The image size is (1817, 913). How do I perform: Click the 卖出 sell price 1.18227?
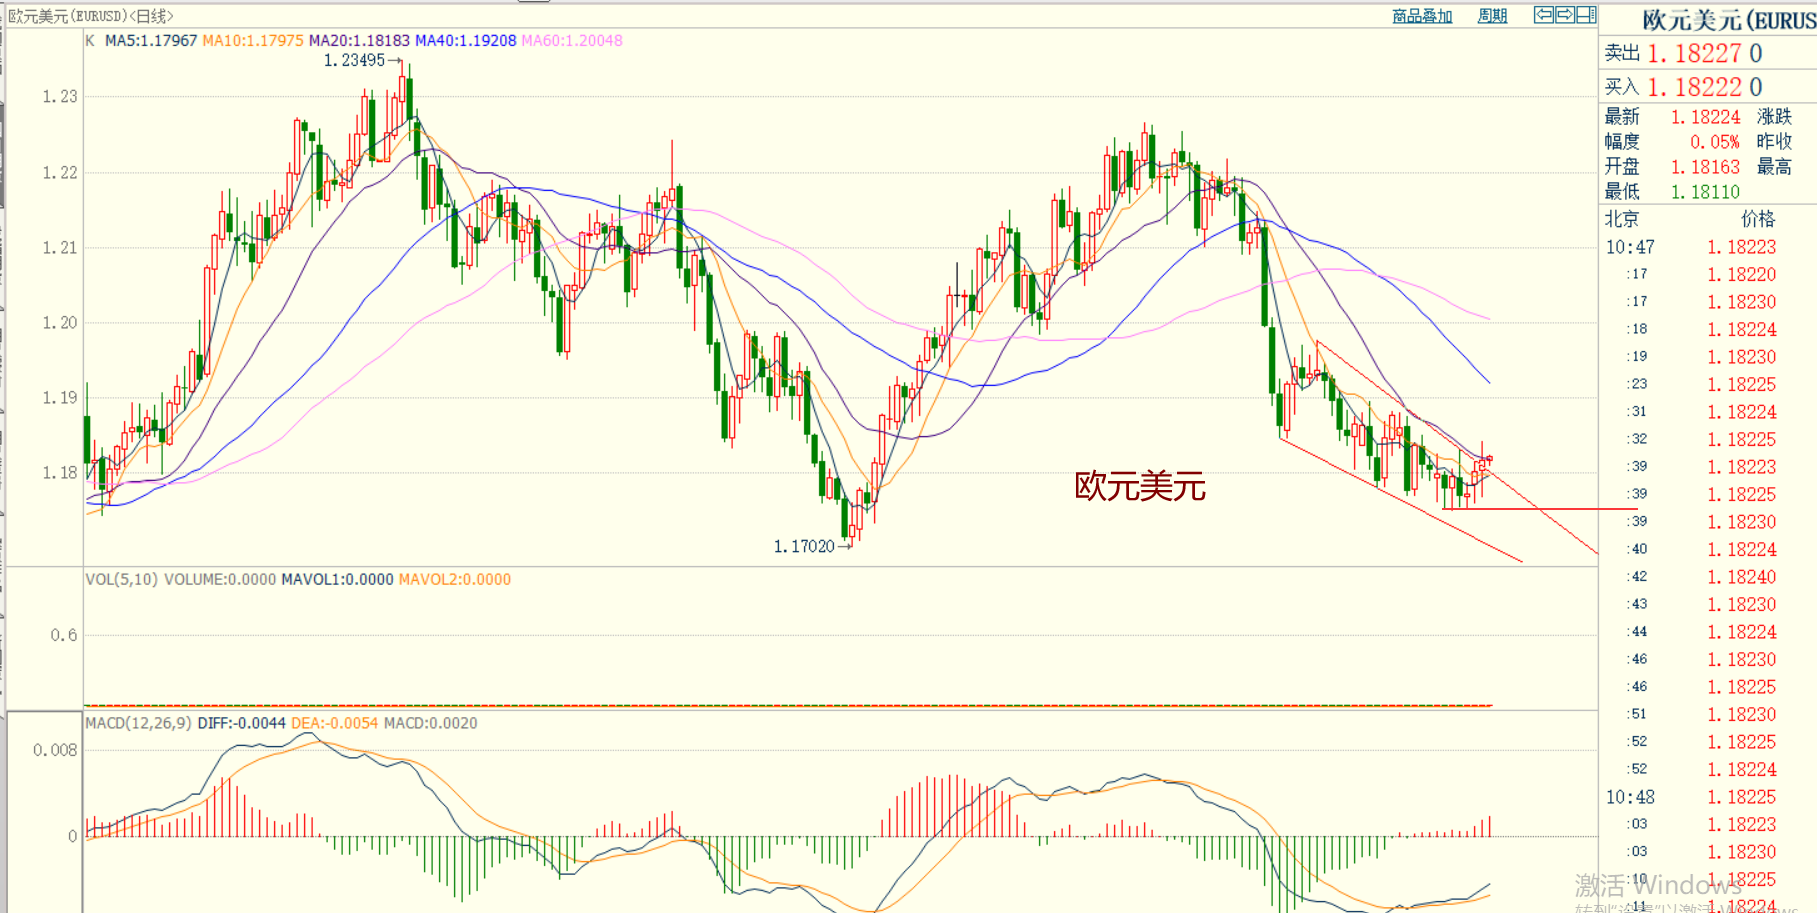(1695, 53)
